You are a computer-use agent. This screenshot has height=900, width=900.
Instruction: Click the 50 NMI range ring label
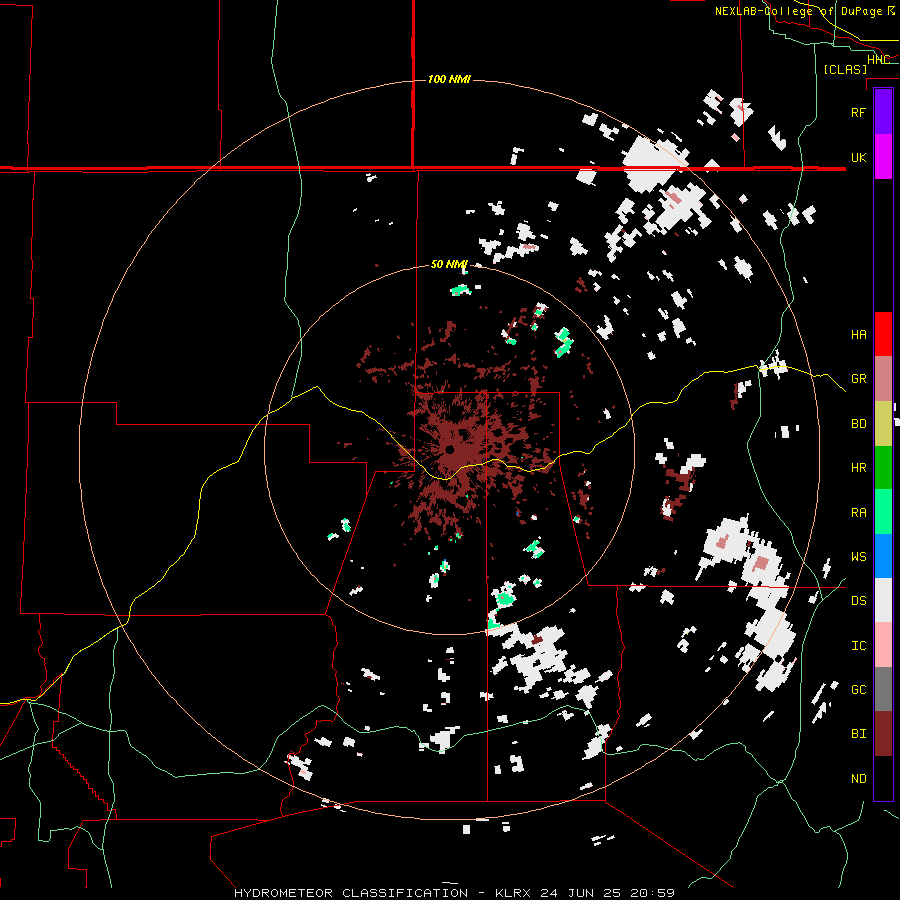[449, 265]
